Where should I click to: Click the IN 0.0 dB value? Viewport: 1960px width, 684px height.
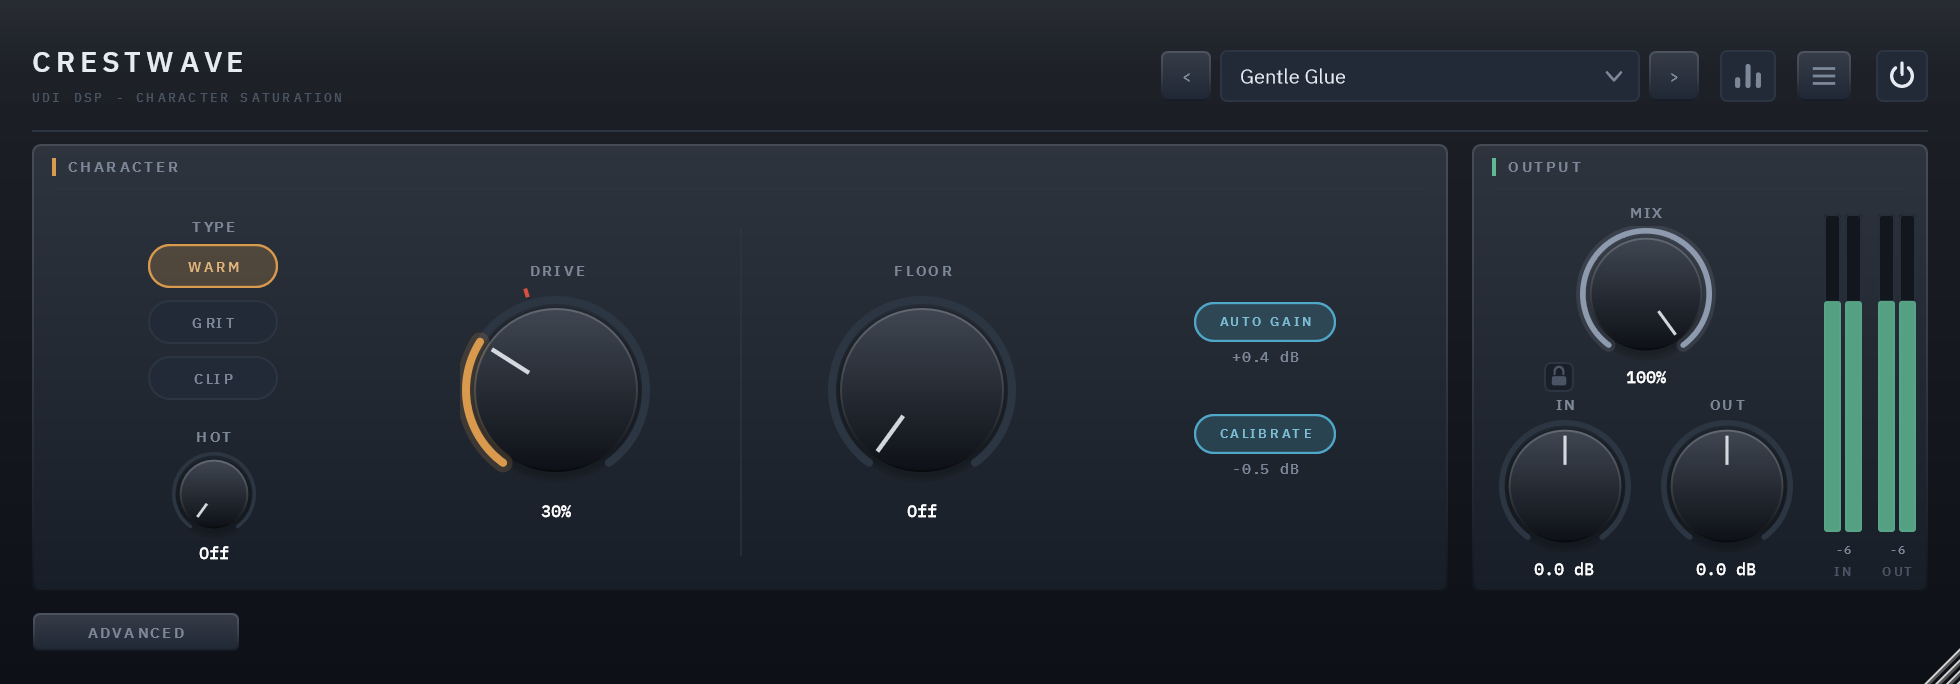coord(1564,569)
